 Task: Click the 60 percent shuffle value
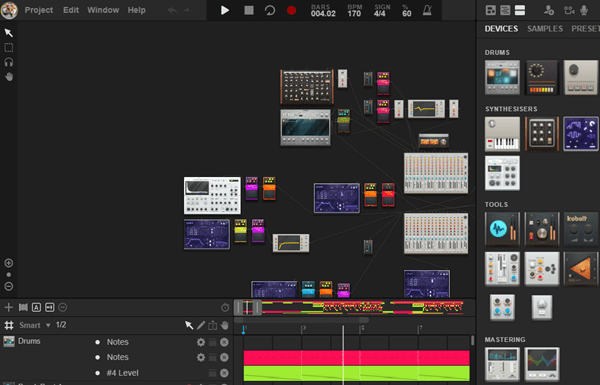coord(406,11)
